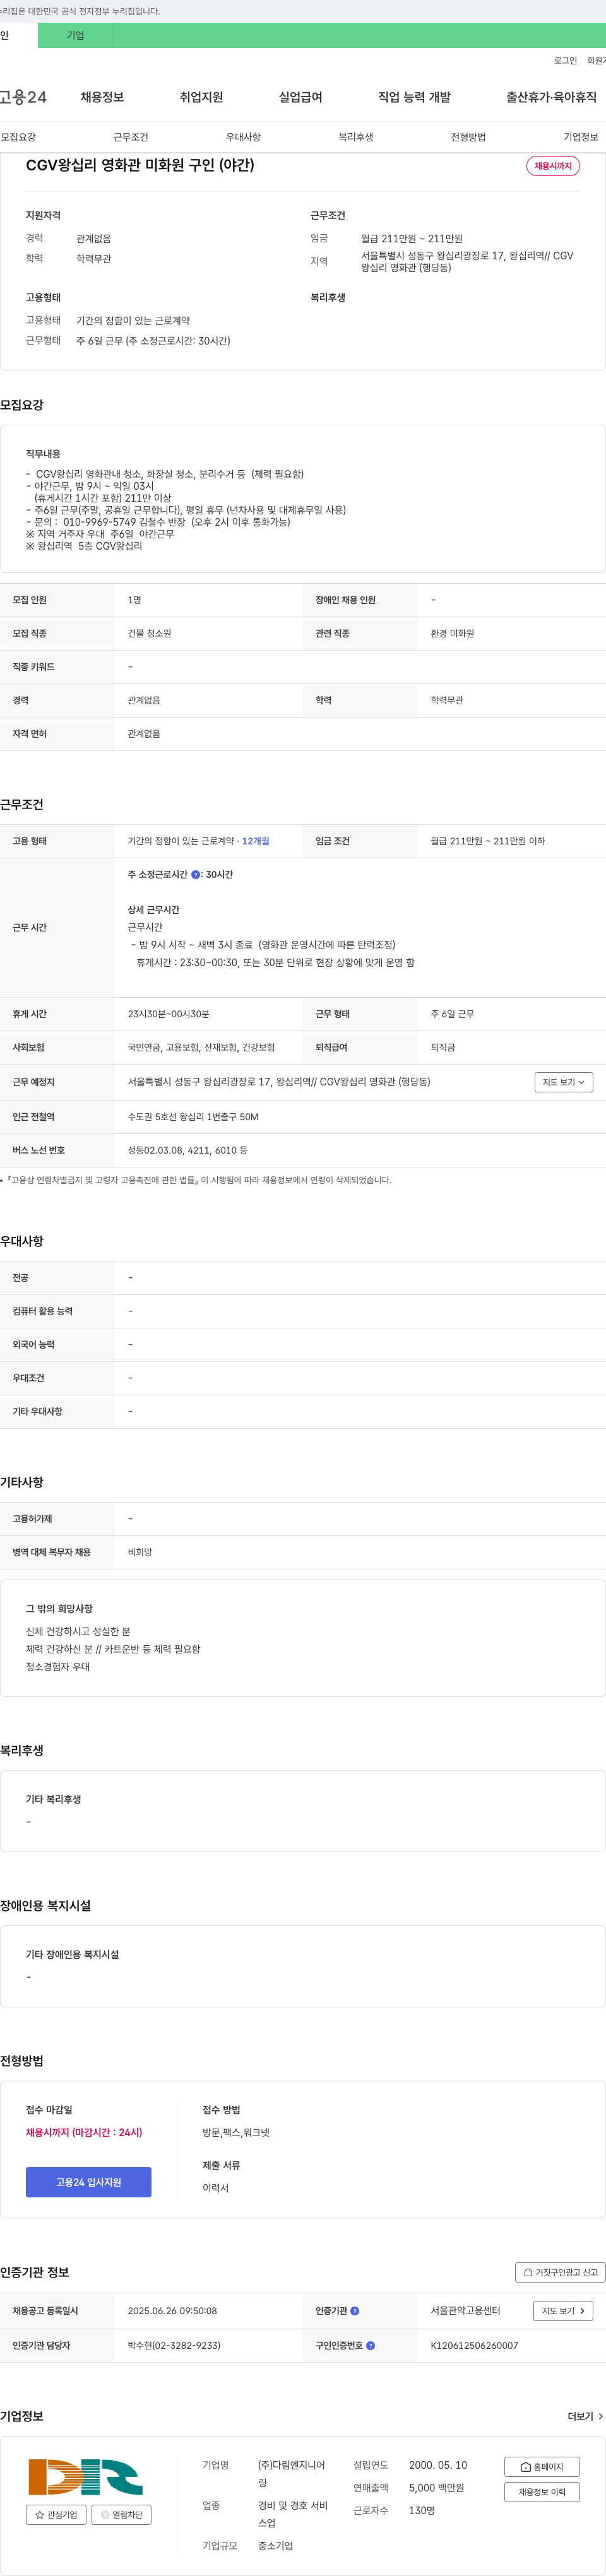
Task: Apply with the 고용24 입사지원 button
Action: coord(88,2182)
